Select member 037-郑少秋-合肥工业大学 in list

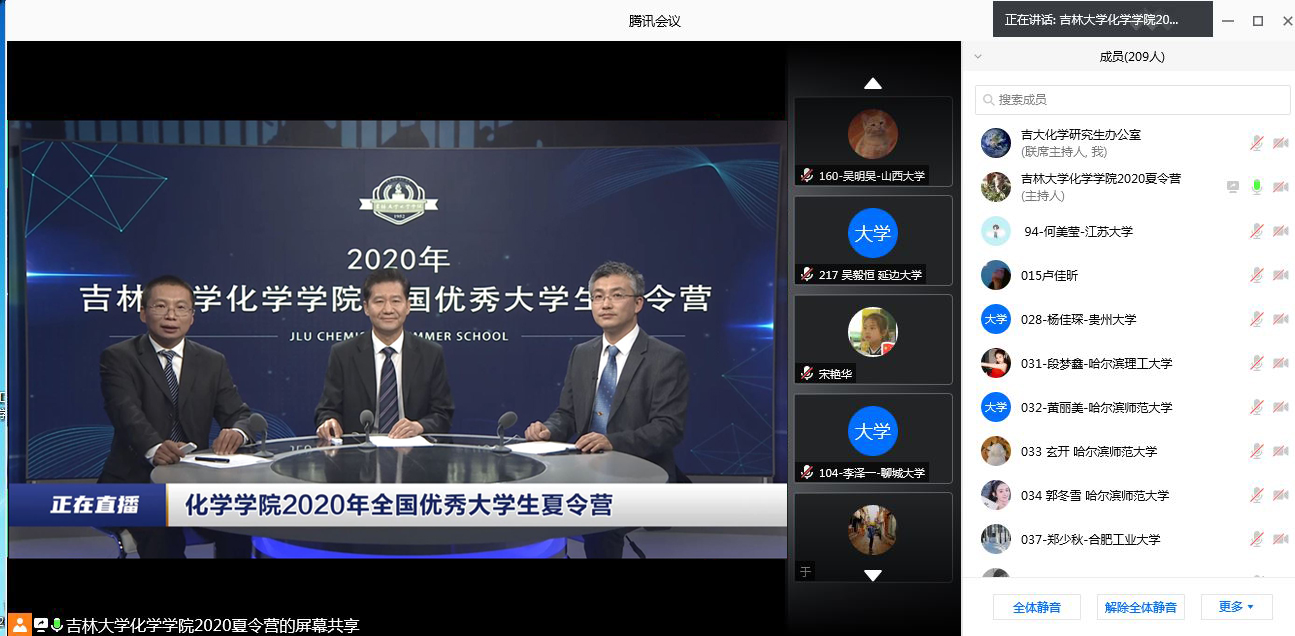pos(1090,539)
